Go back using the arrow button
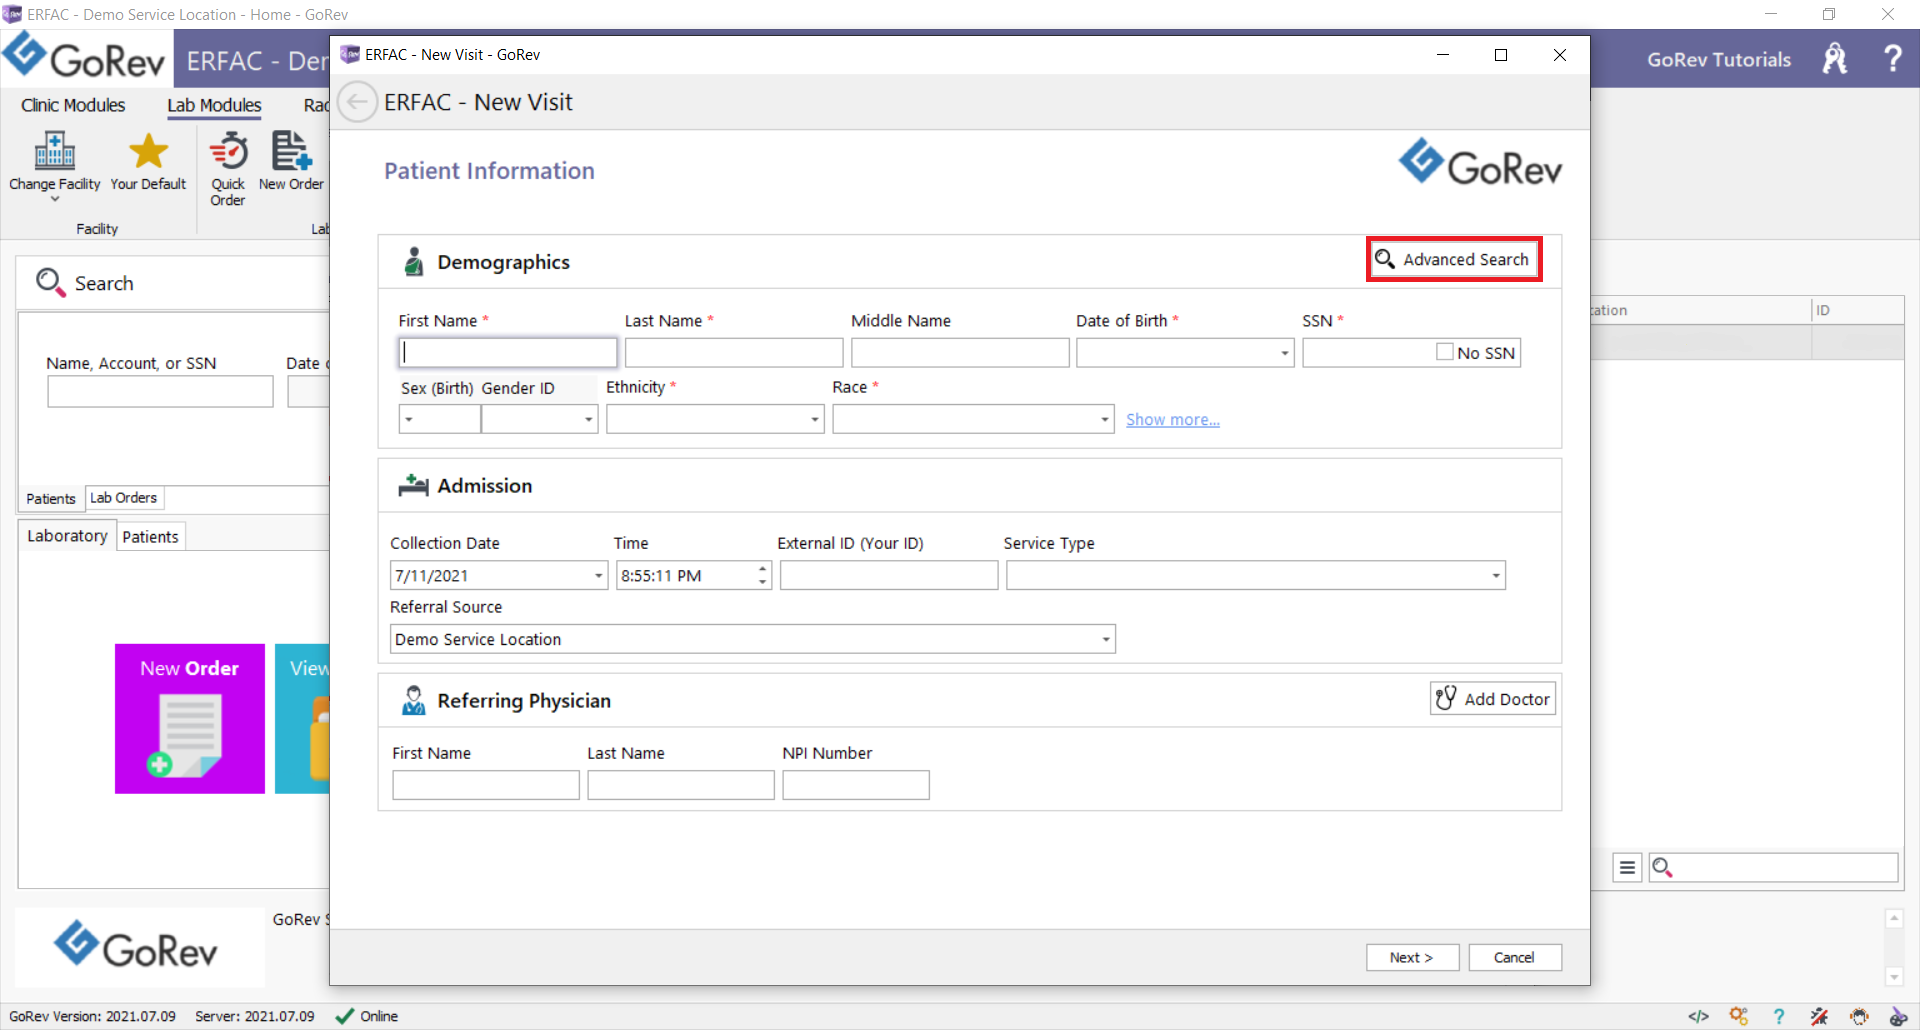This screenshot has width=1920, height=1030. click(x=357, y=102)
